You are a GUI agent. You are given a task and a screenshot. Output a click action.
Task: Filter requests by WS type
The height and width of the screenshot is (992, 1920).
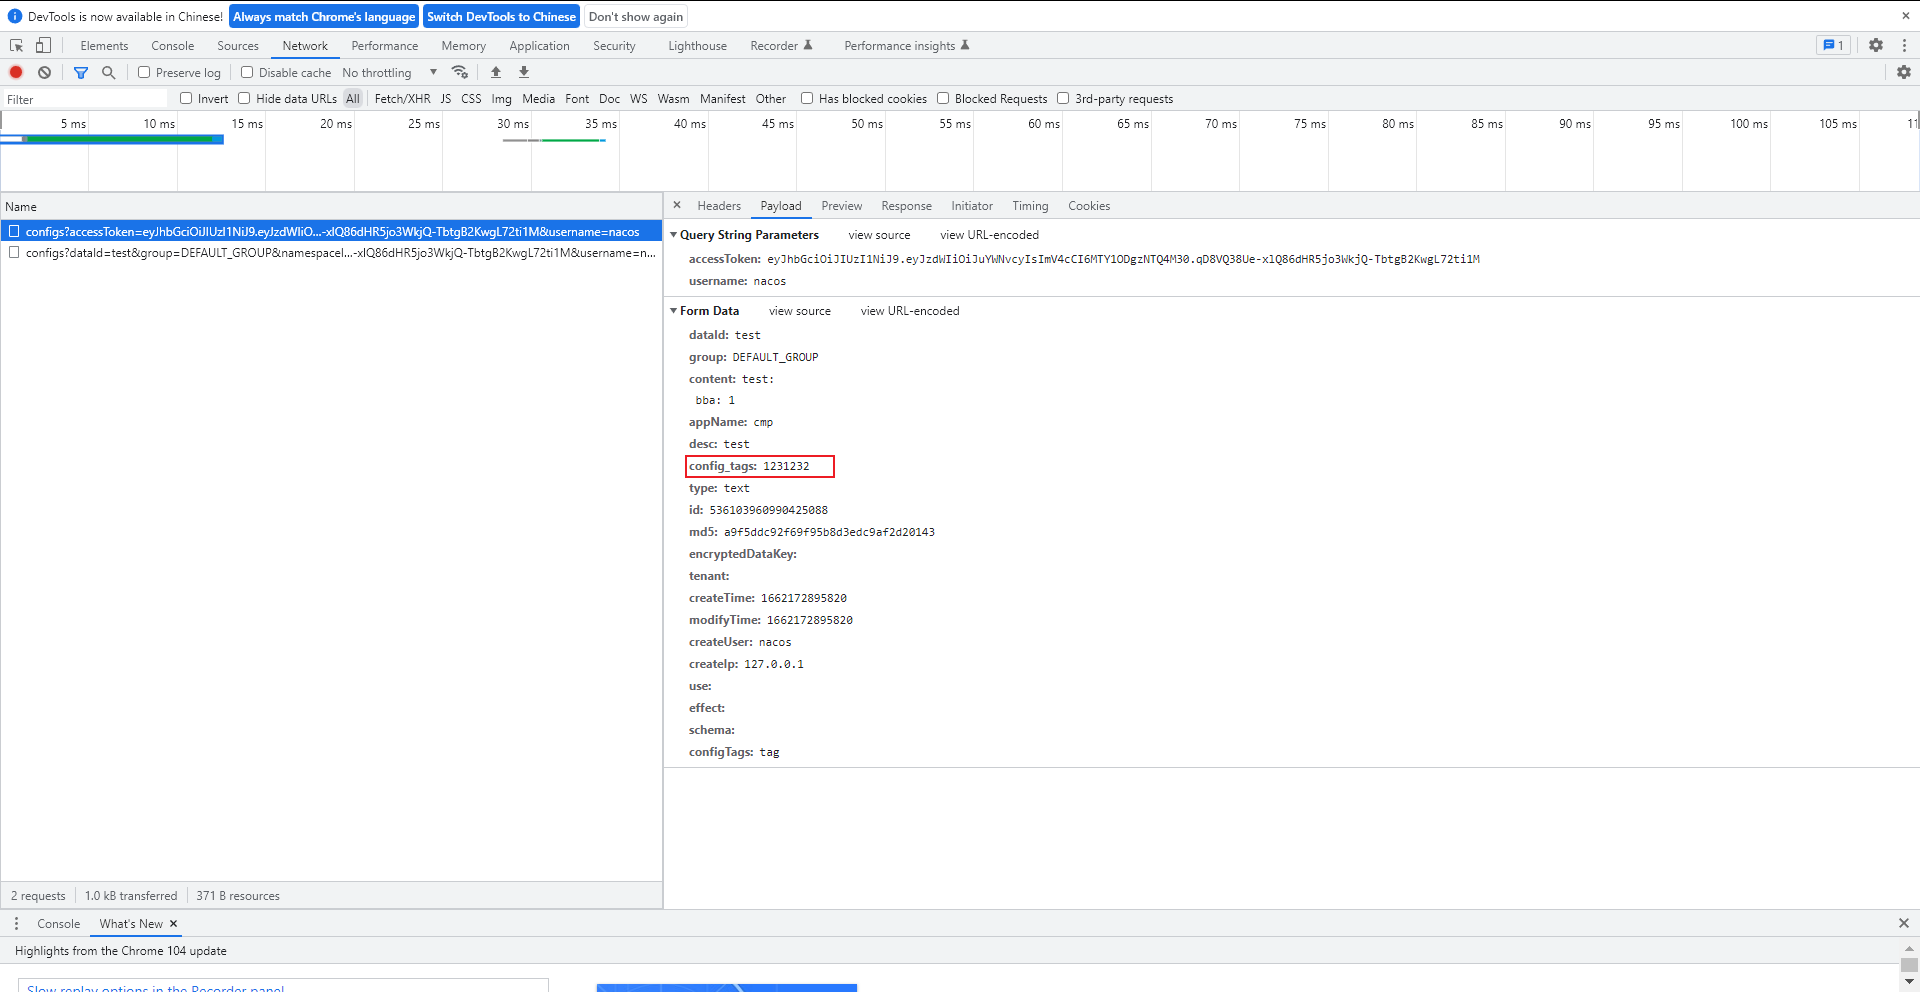[x=639, y=98]
